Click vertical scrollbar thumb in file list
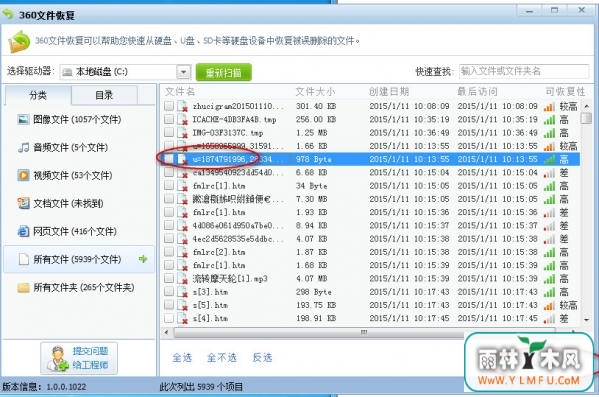Image resolution: width=599 pixels, height=397 pixels. point(586,118)
